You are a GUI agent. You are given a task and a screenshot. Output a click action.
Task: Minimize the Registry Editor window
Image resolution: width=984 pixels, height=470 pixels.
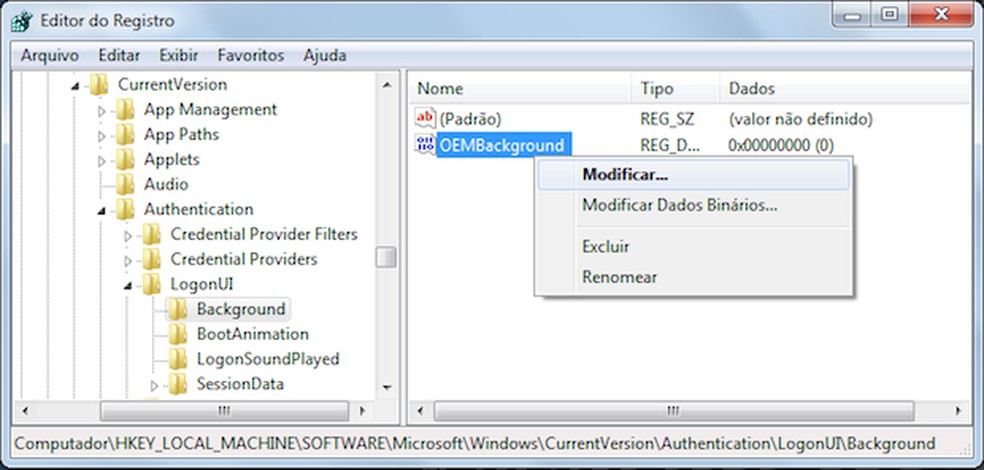coord(853,14)
